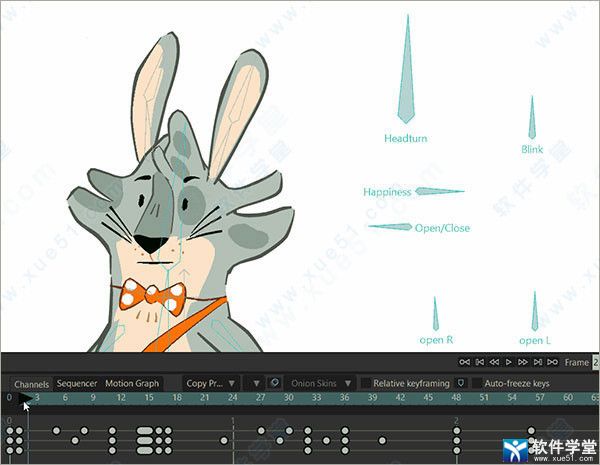The width and height of the screenshot is (600, 465).
Task: Jump to the last frame
Action: (x=552, y=362)
